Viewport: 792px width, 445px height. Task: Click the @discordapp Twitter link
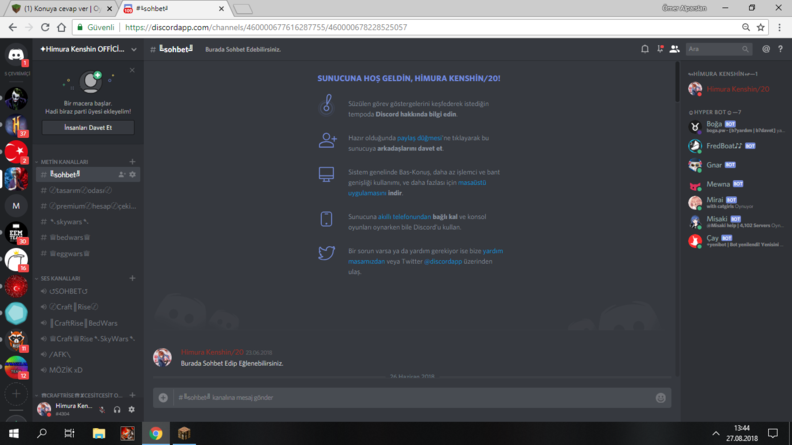click(443, 262)
